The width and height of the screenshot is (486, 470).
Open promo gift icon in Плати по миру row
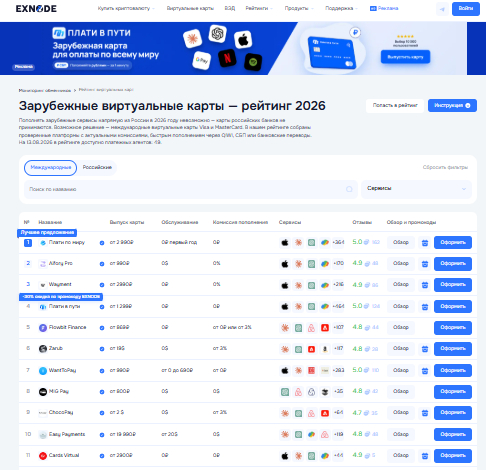(x=425, y=243)
